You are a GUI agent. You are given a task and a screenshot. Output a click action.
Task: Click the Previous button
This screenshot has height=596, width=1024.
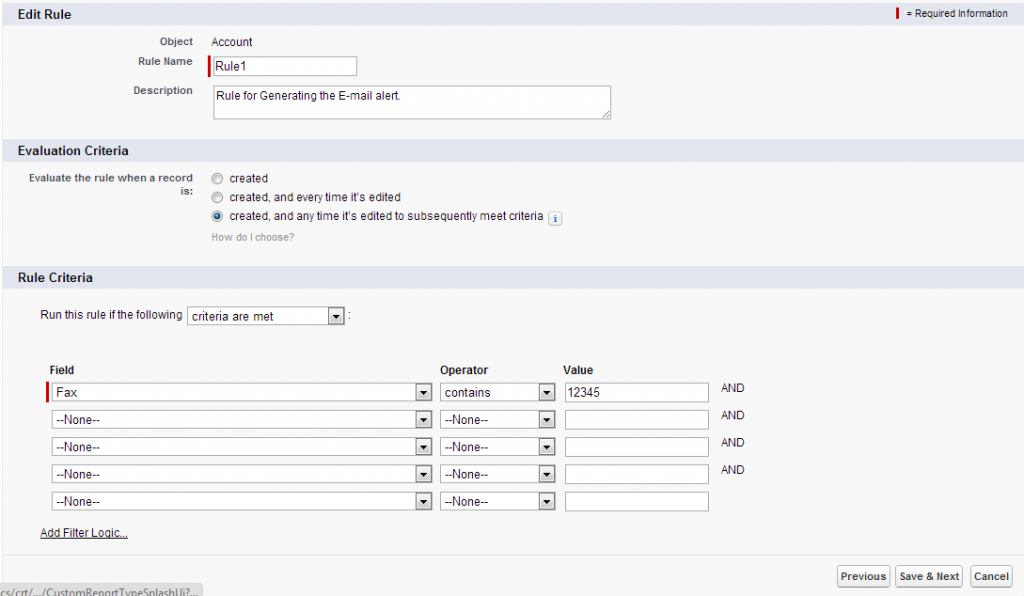(x=862, y=576)
